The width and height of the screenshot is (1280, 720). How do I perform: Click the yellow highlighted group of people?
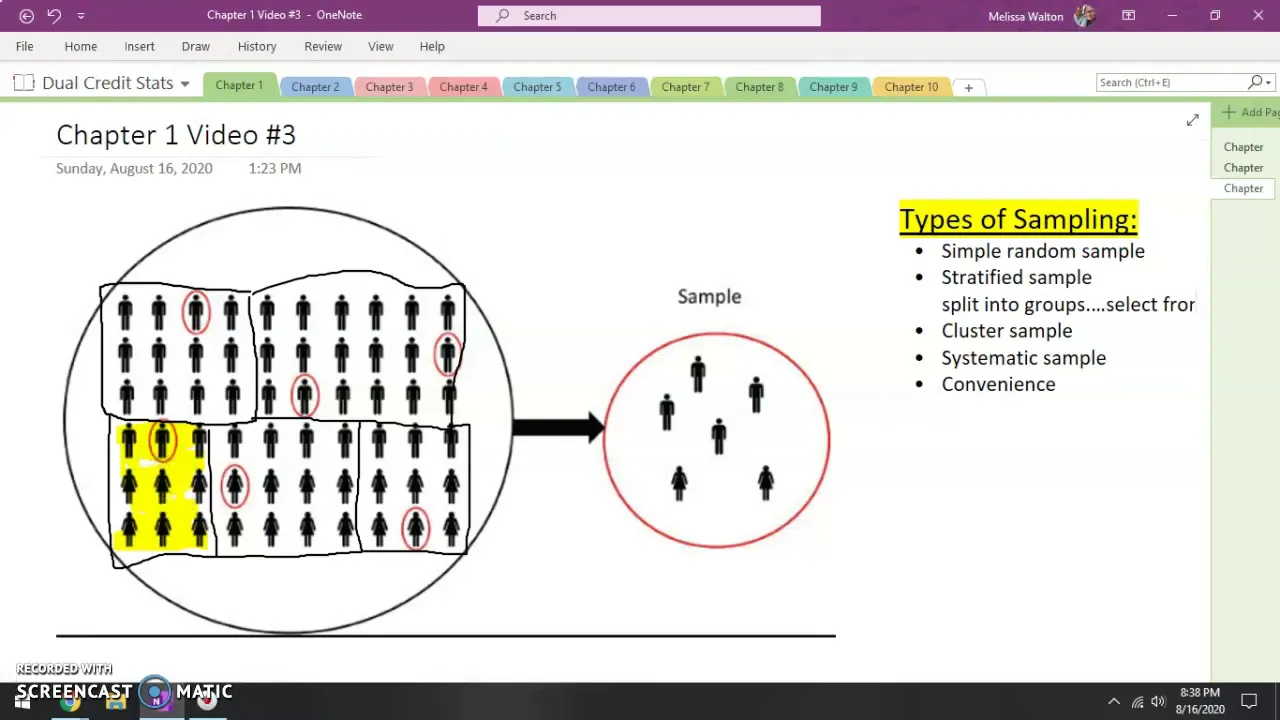(161, 487)
